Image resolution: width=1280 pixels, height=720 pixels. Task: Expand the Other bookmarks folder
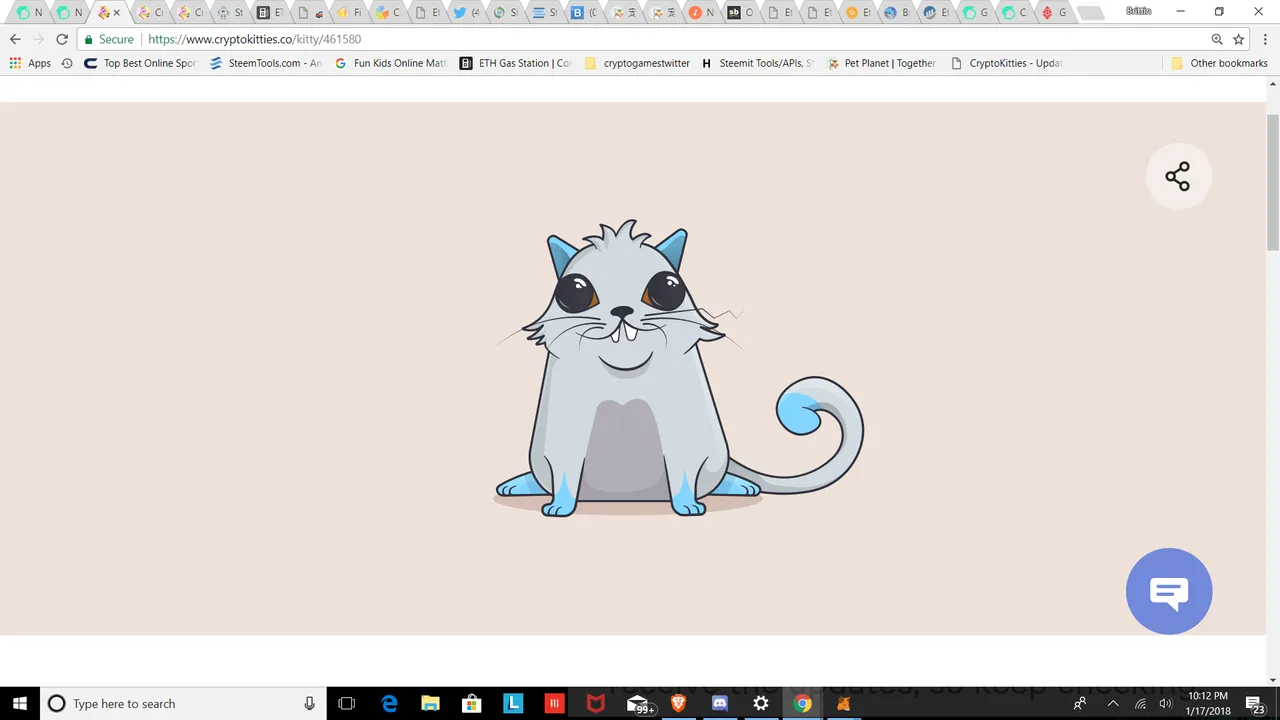coord(1220,63)
